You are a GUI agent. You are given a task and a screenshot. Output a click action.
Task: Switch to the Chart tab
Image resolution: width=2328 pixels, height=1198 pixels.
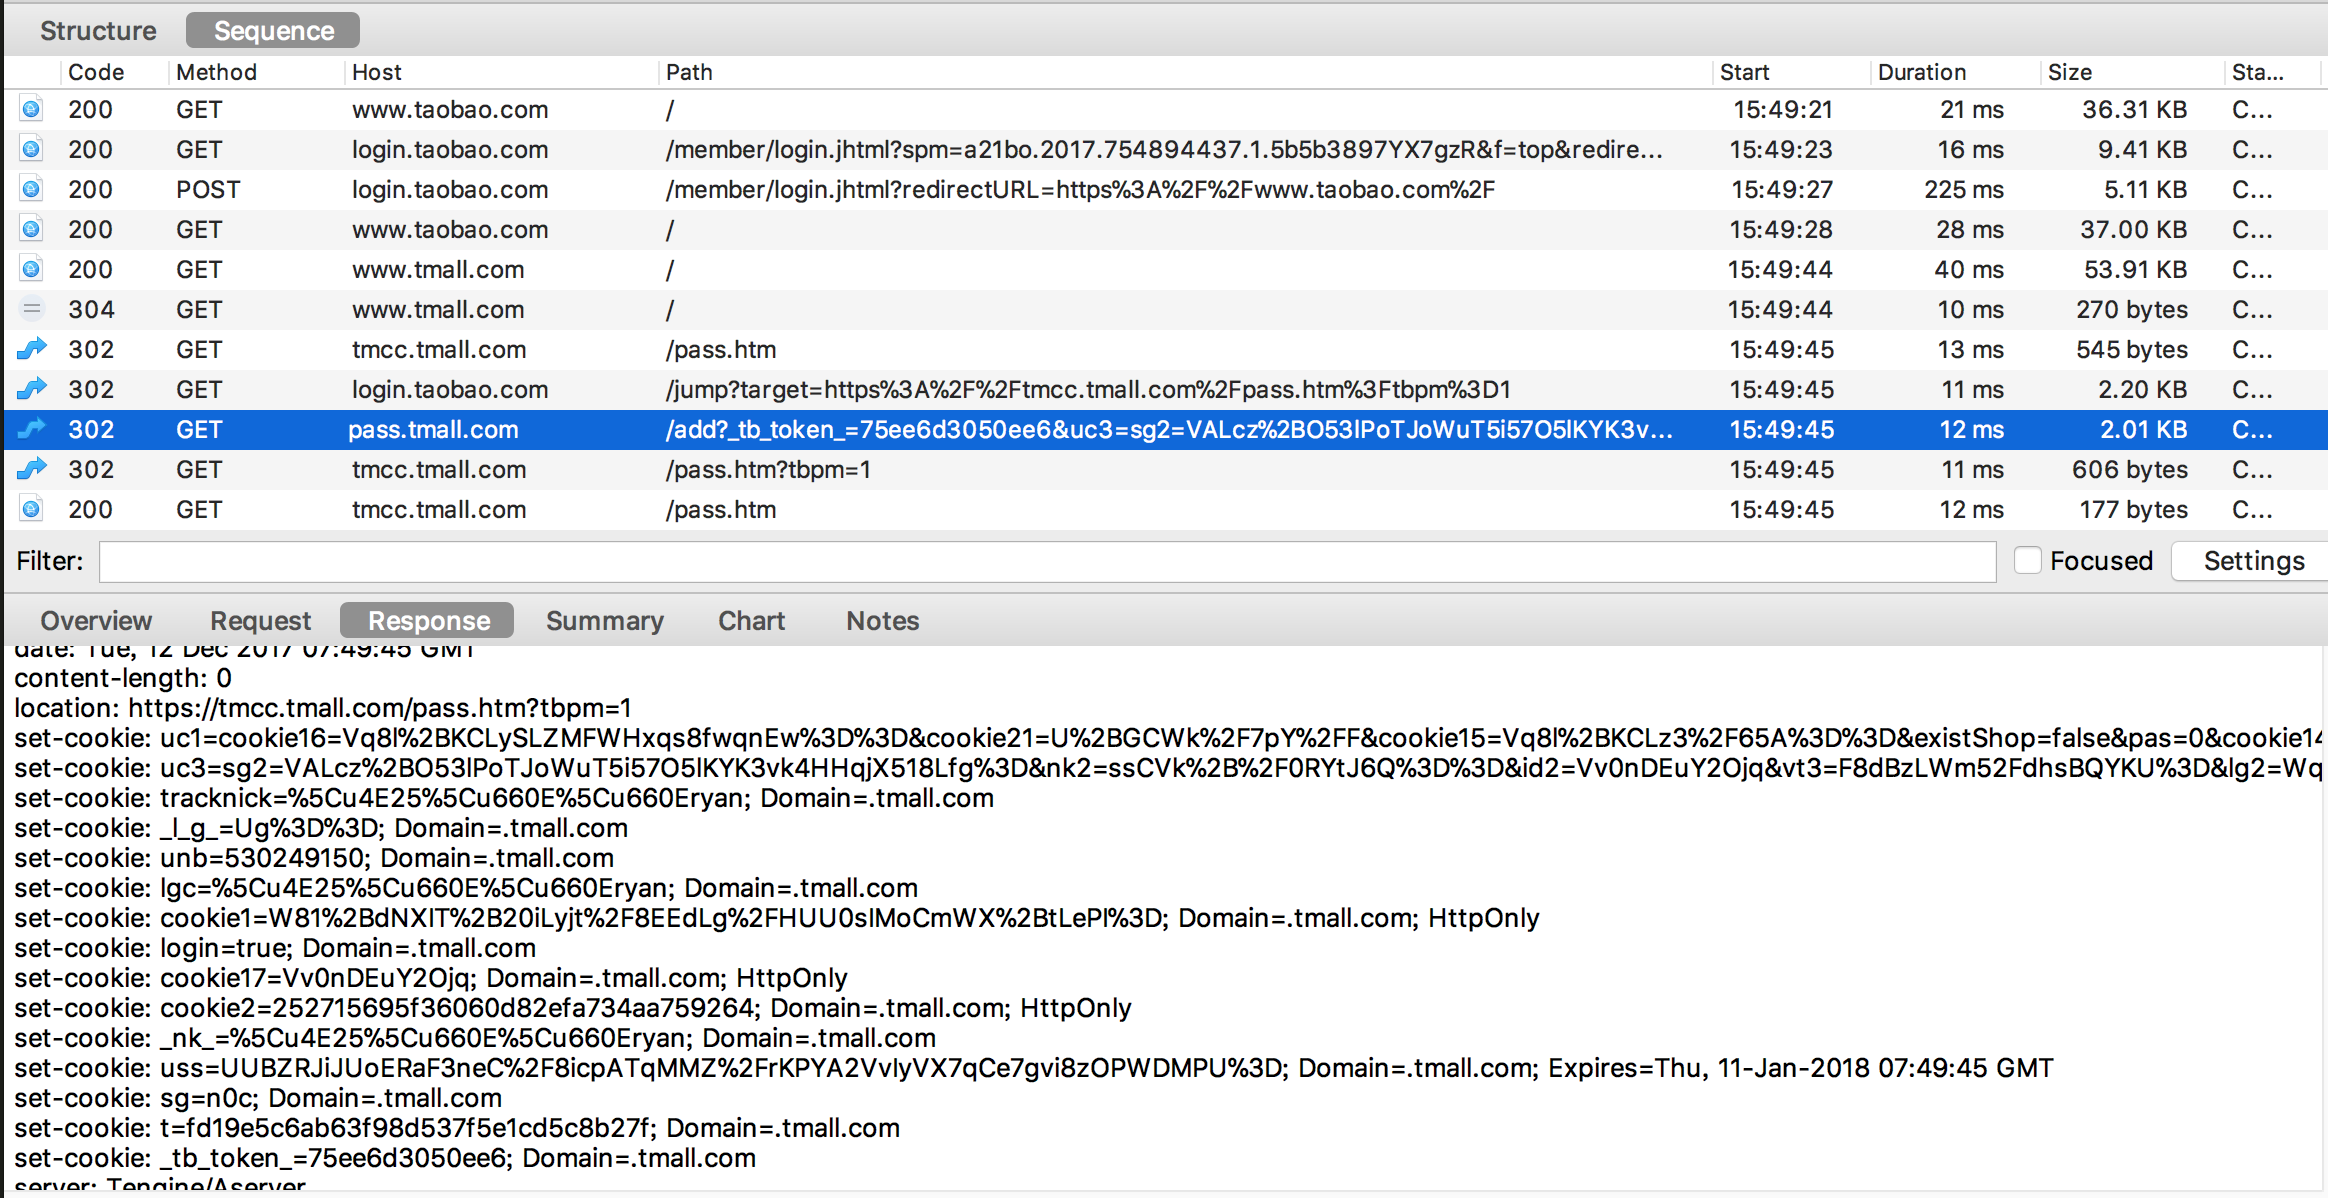point(751,621)
